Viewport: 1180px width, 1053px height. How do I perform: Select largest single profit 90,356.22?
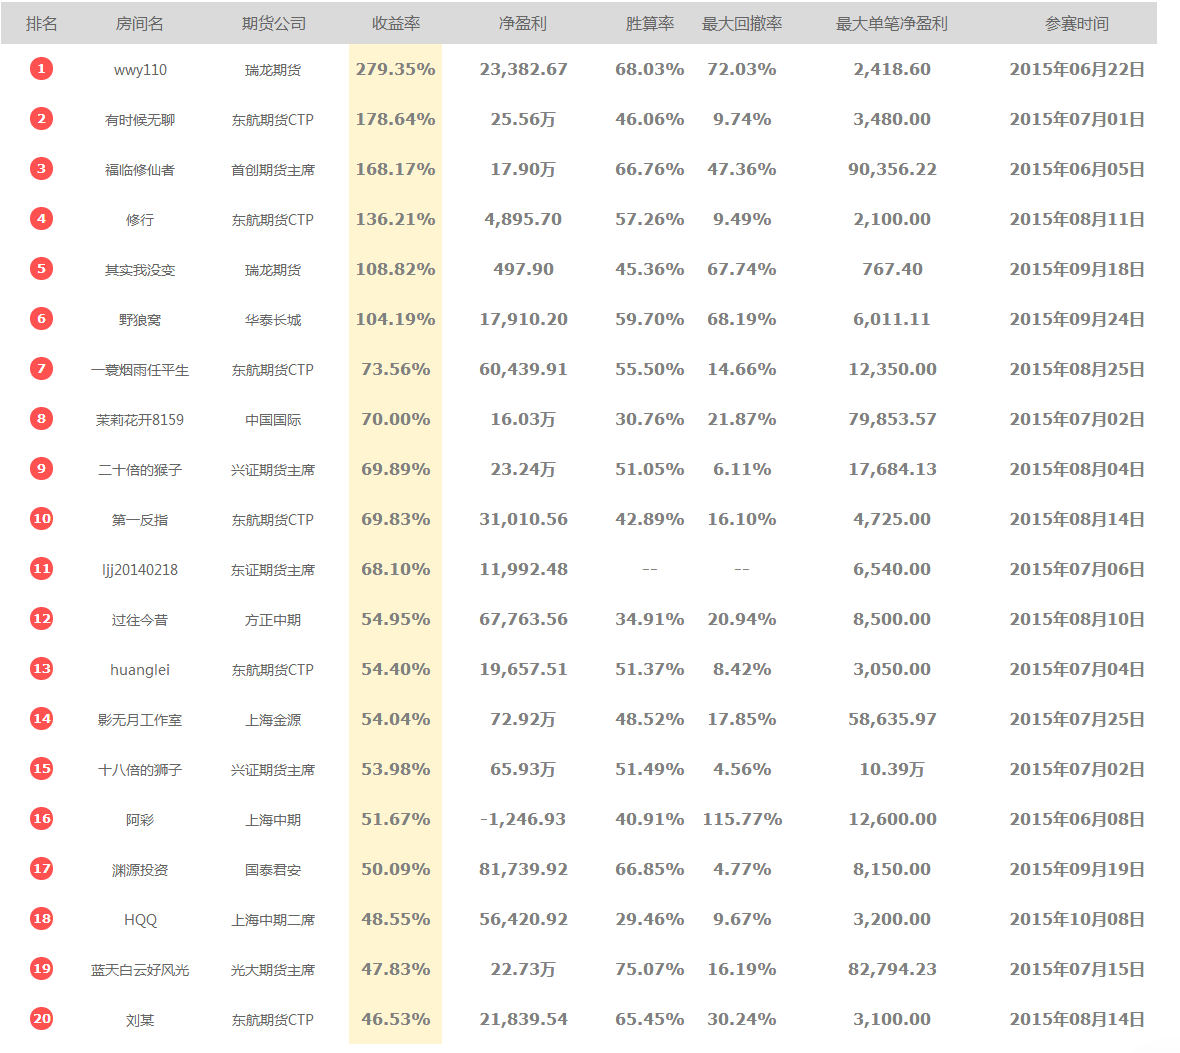point(893,169)
